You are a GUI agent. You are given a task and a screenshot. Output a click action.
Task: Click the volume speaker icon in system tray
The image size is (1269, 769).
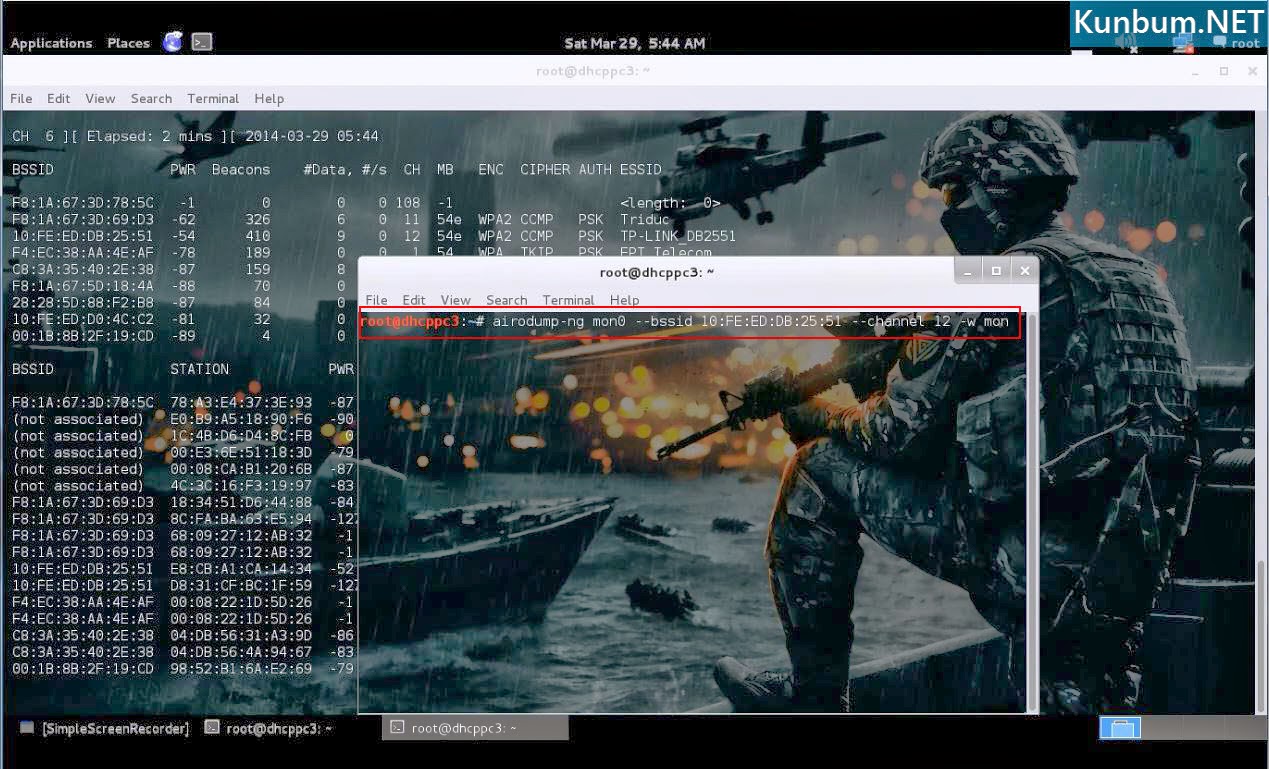[x=1127, y=44]
